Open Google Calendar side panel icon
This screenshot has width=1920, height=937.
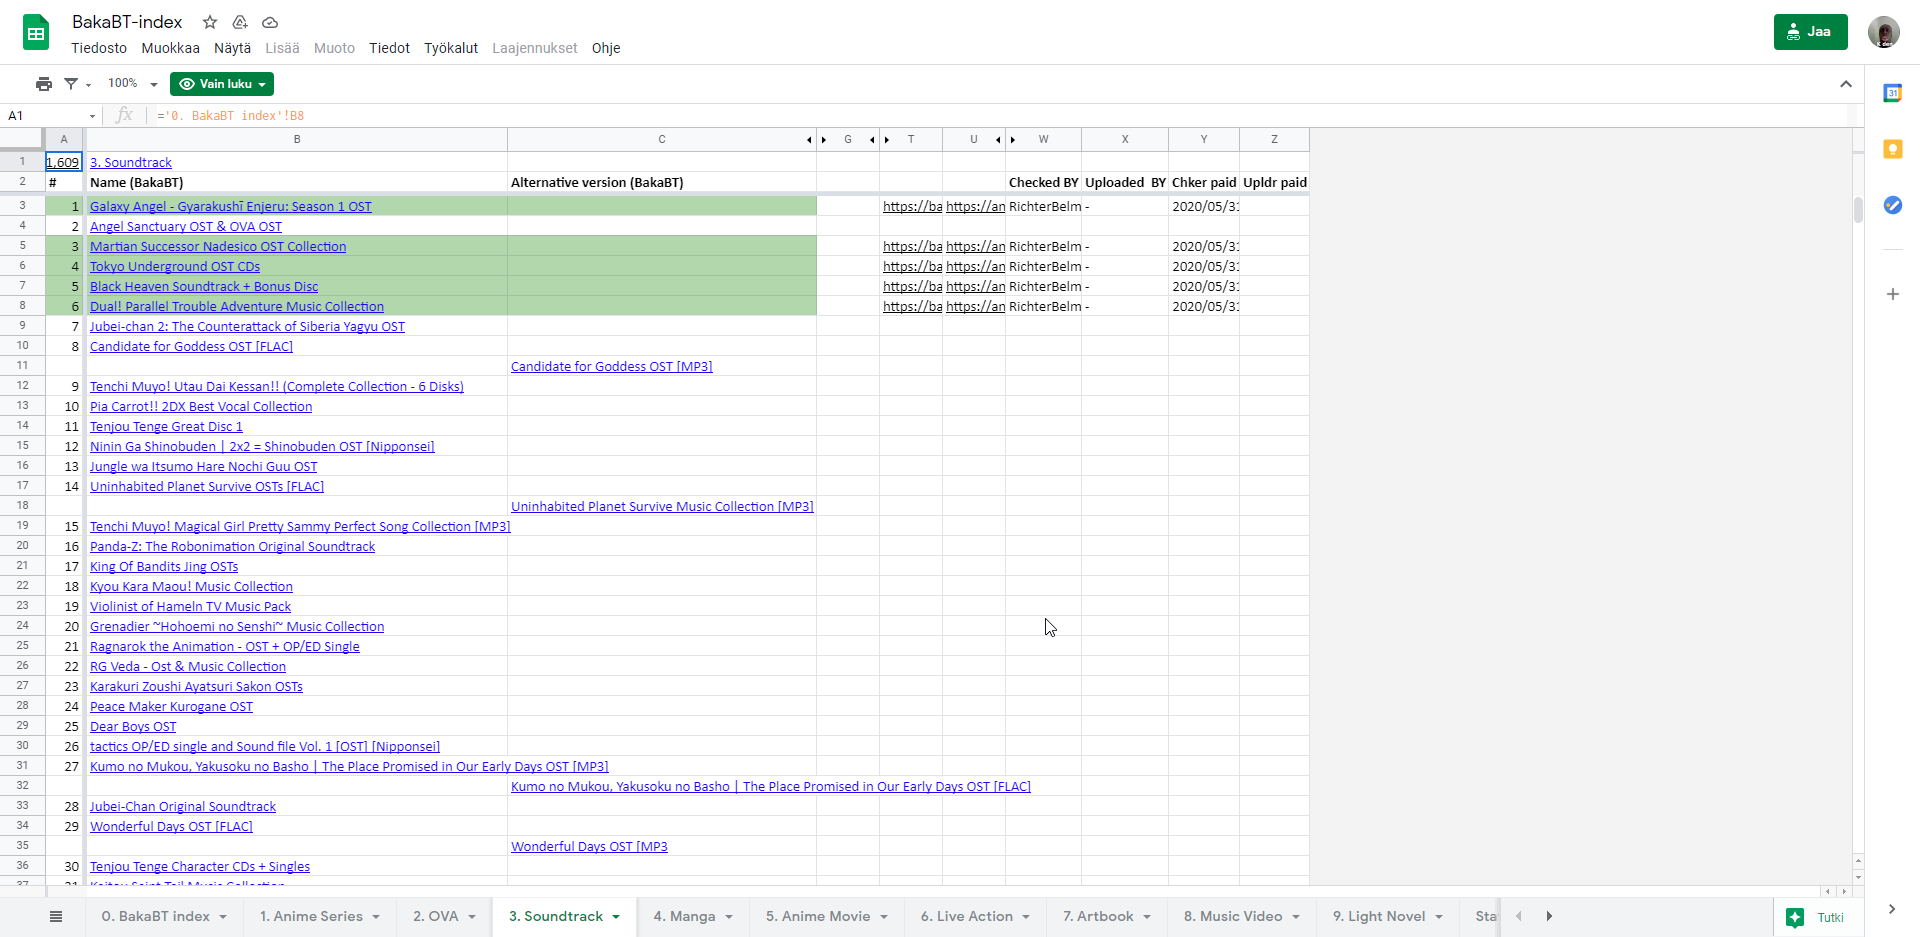point(1892,93)
